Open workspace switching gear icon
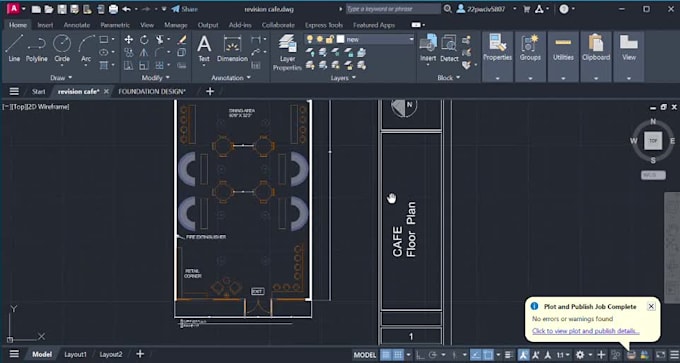Screen dimensions: 680x363 pos(580,355)
